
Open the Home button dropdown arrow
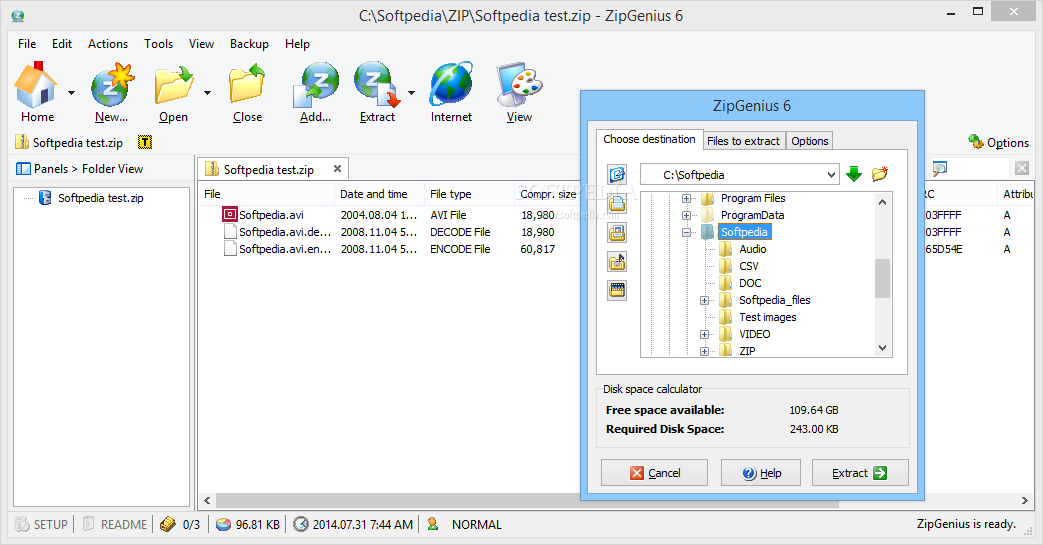[x=71, y=92]
